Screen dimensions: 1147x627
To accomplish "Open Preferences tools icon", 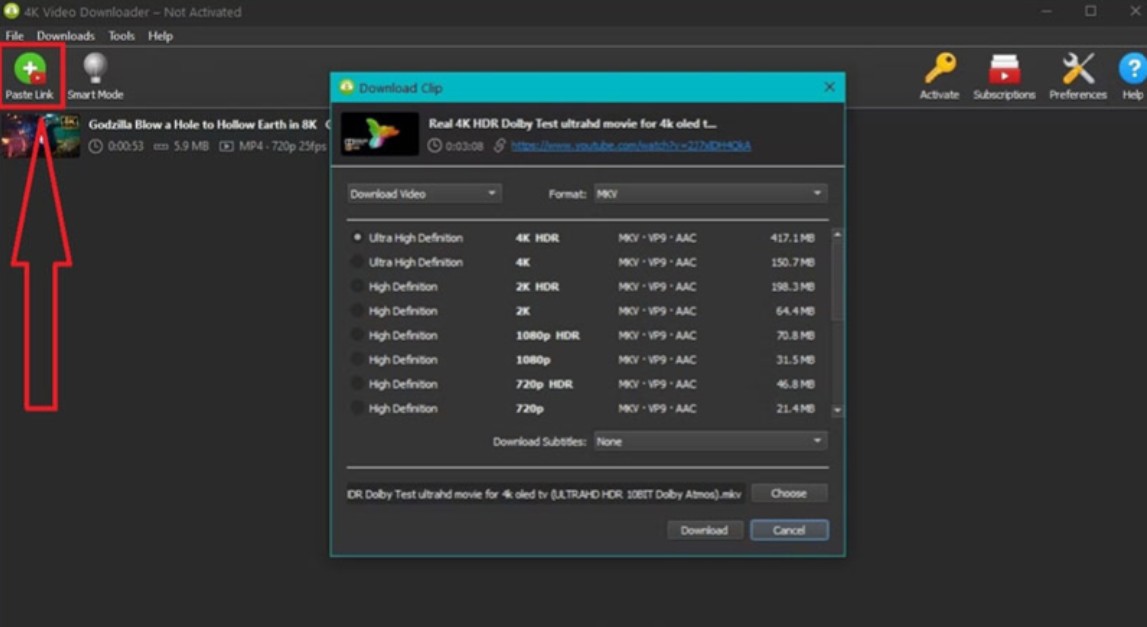I will click(1077, 69).
